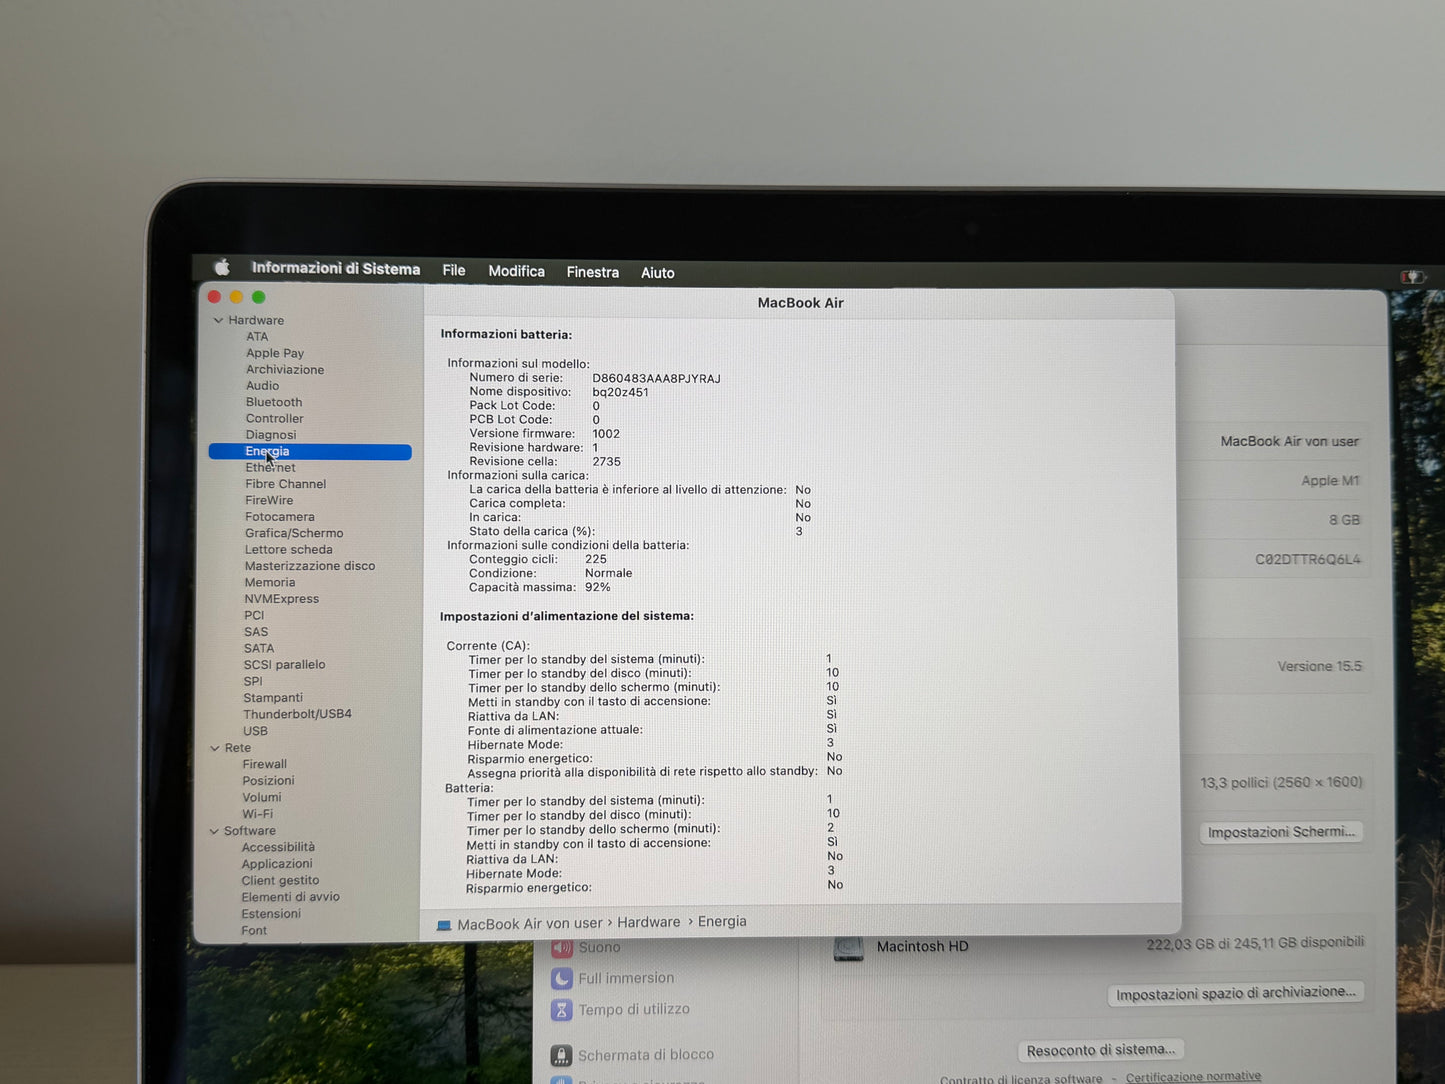Open Certificazione normativa link
The width and height of the screenshot is (1445, 1084).
[x=1193, y=1077]
